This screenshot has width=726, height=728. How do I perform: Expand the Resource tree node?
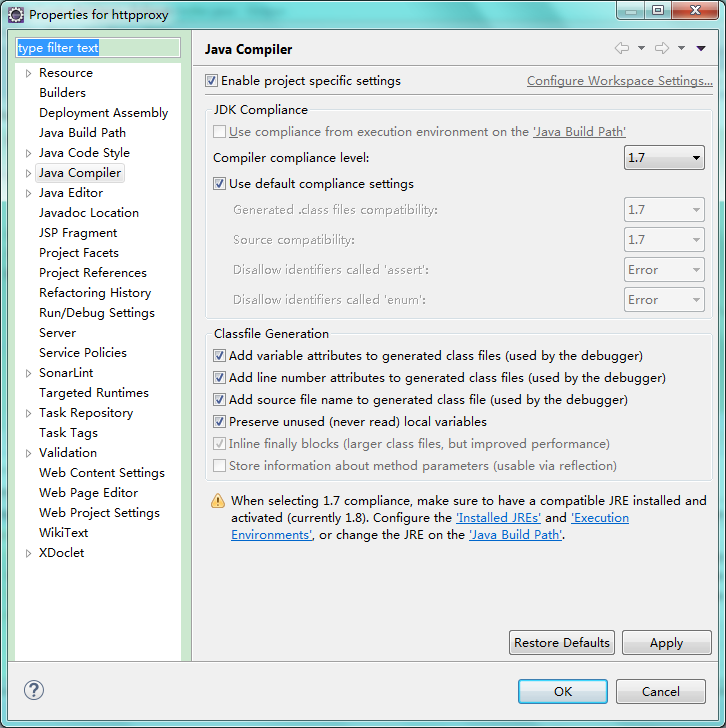point(28,73)
